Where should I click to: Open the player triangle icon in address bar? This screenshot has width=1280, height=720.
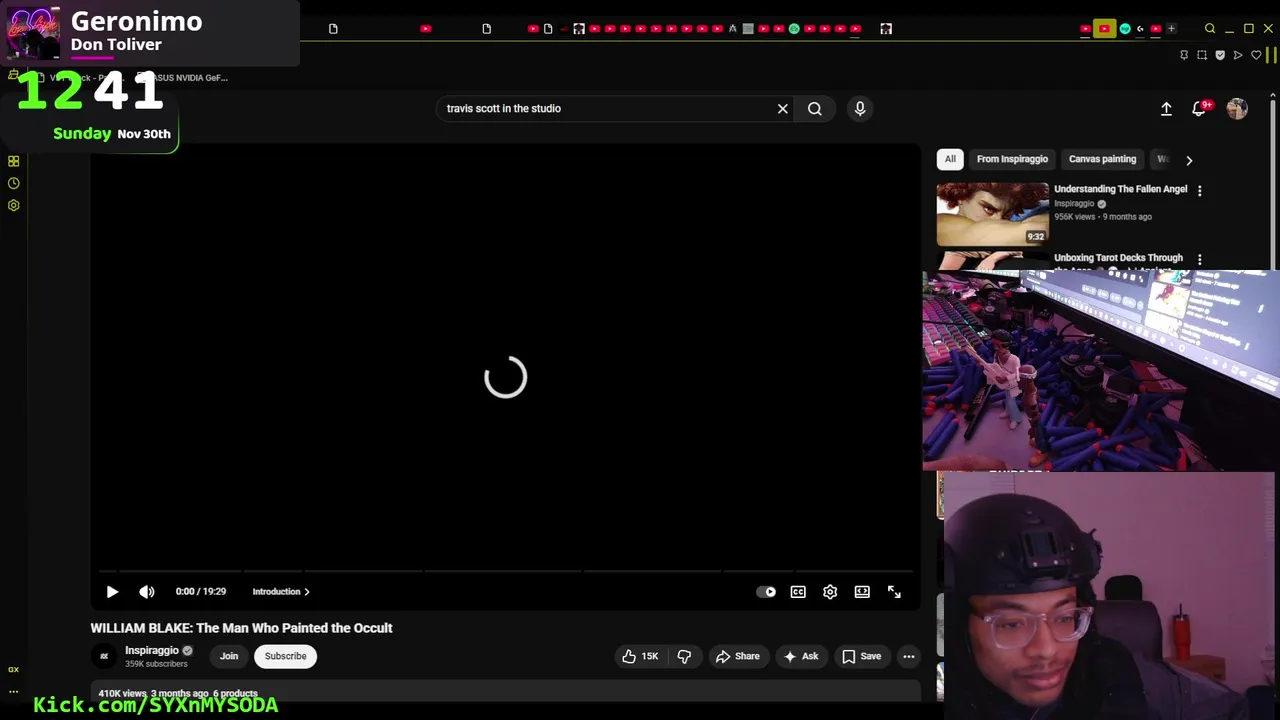[x=1238, y=55]
